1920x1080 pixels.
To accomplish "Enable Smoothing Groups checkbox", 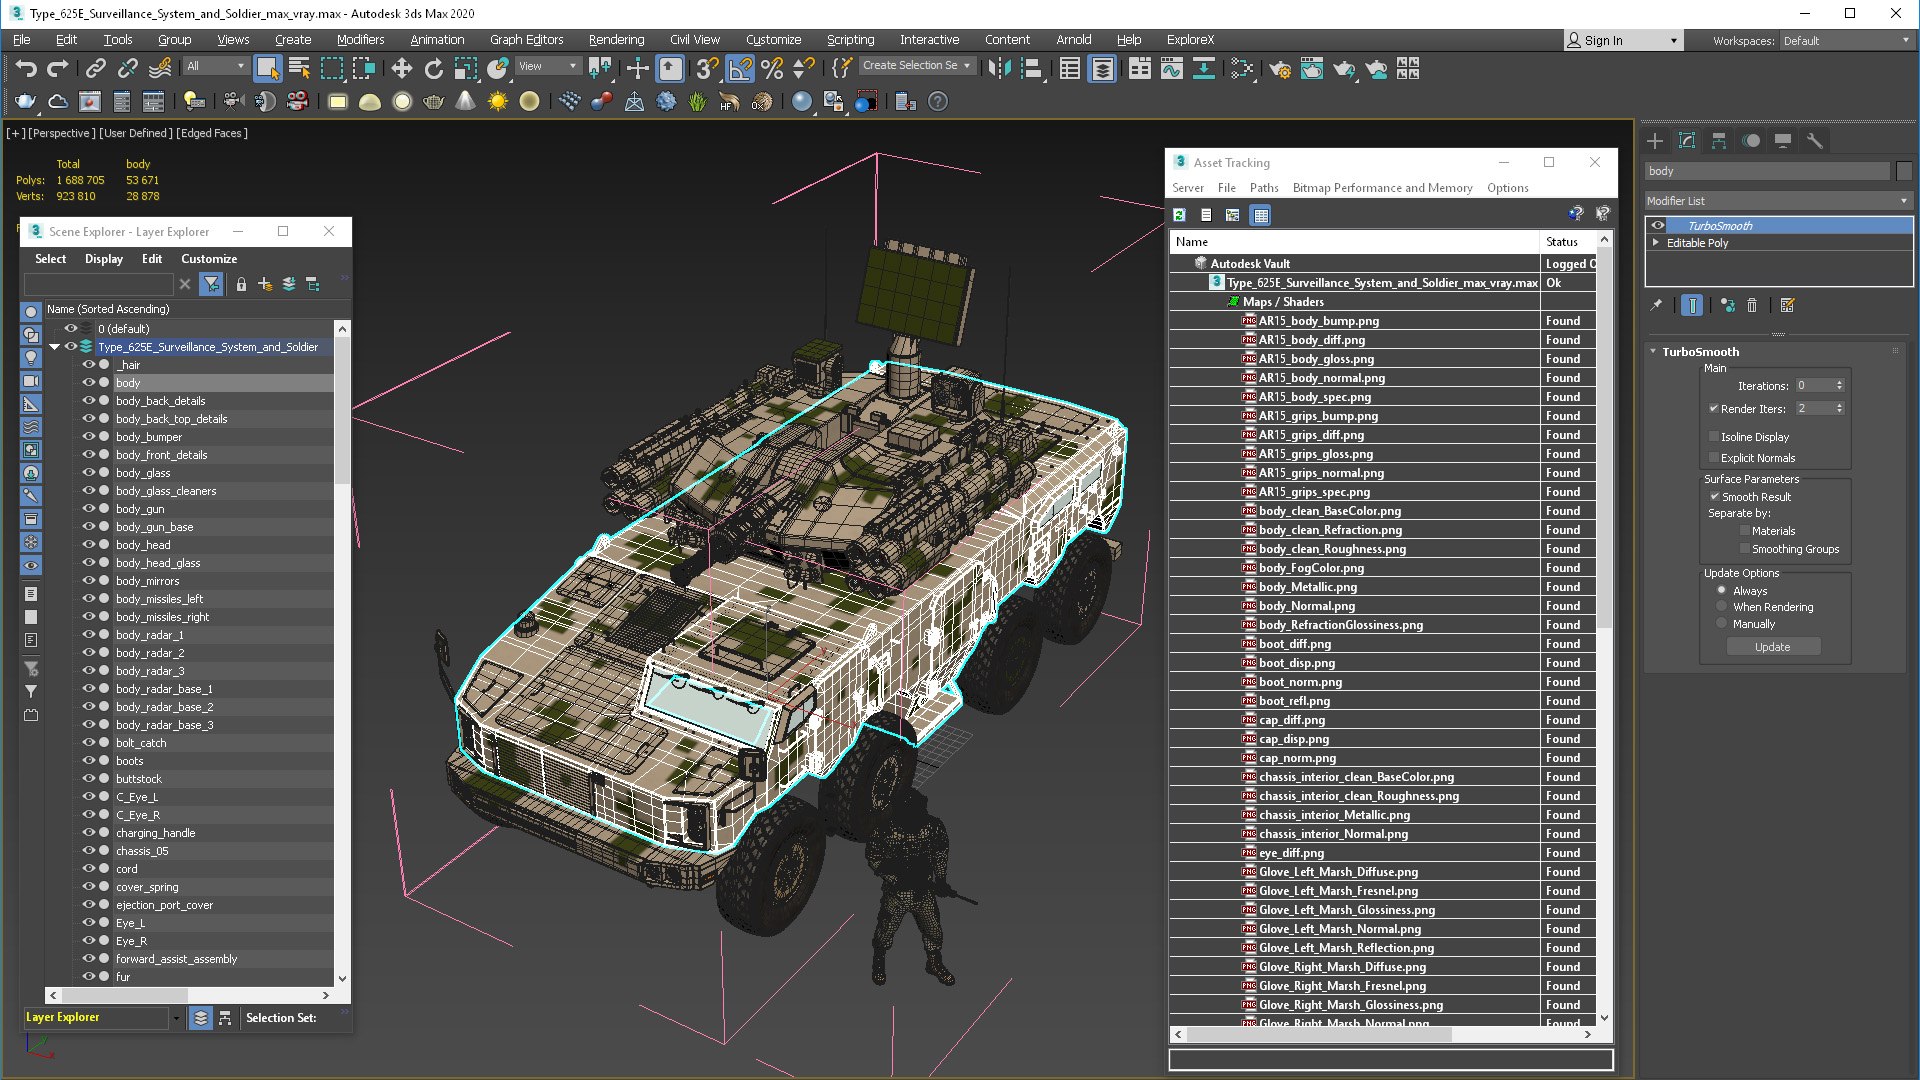I will pyautogui.click(x=1745, y=549).
